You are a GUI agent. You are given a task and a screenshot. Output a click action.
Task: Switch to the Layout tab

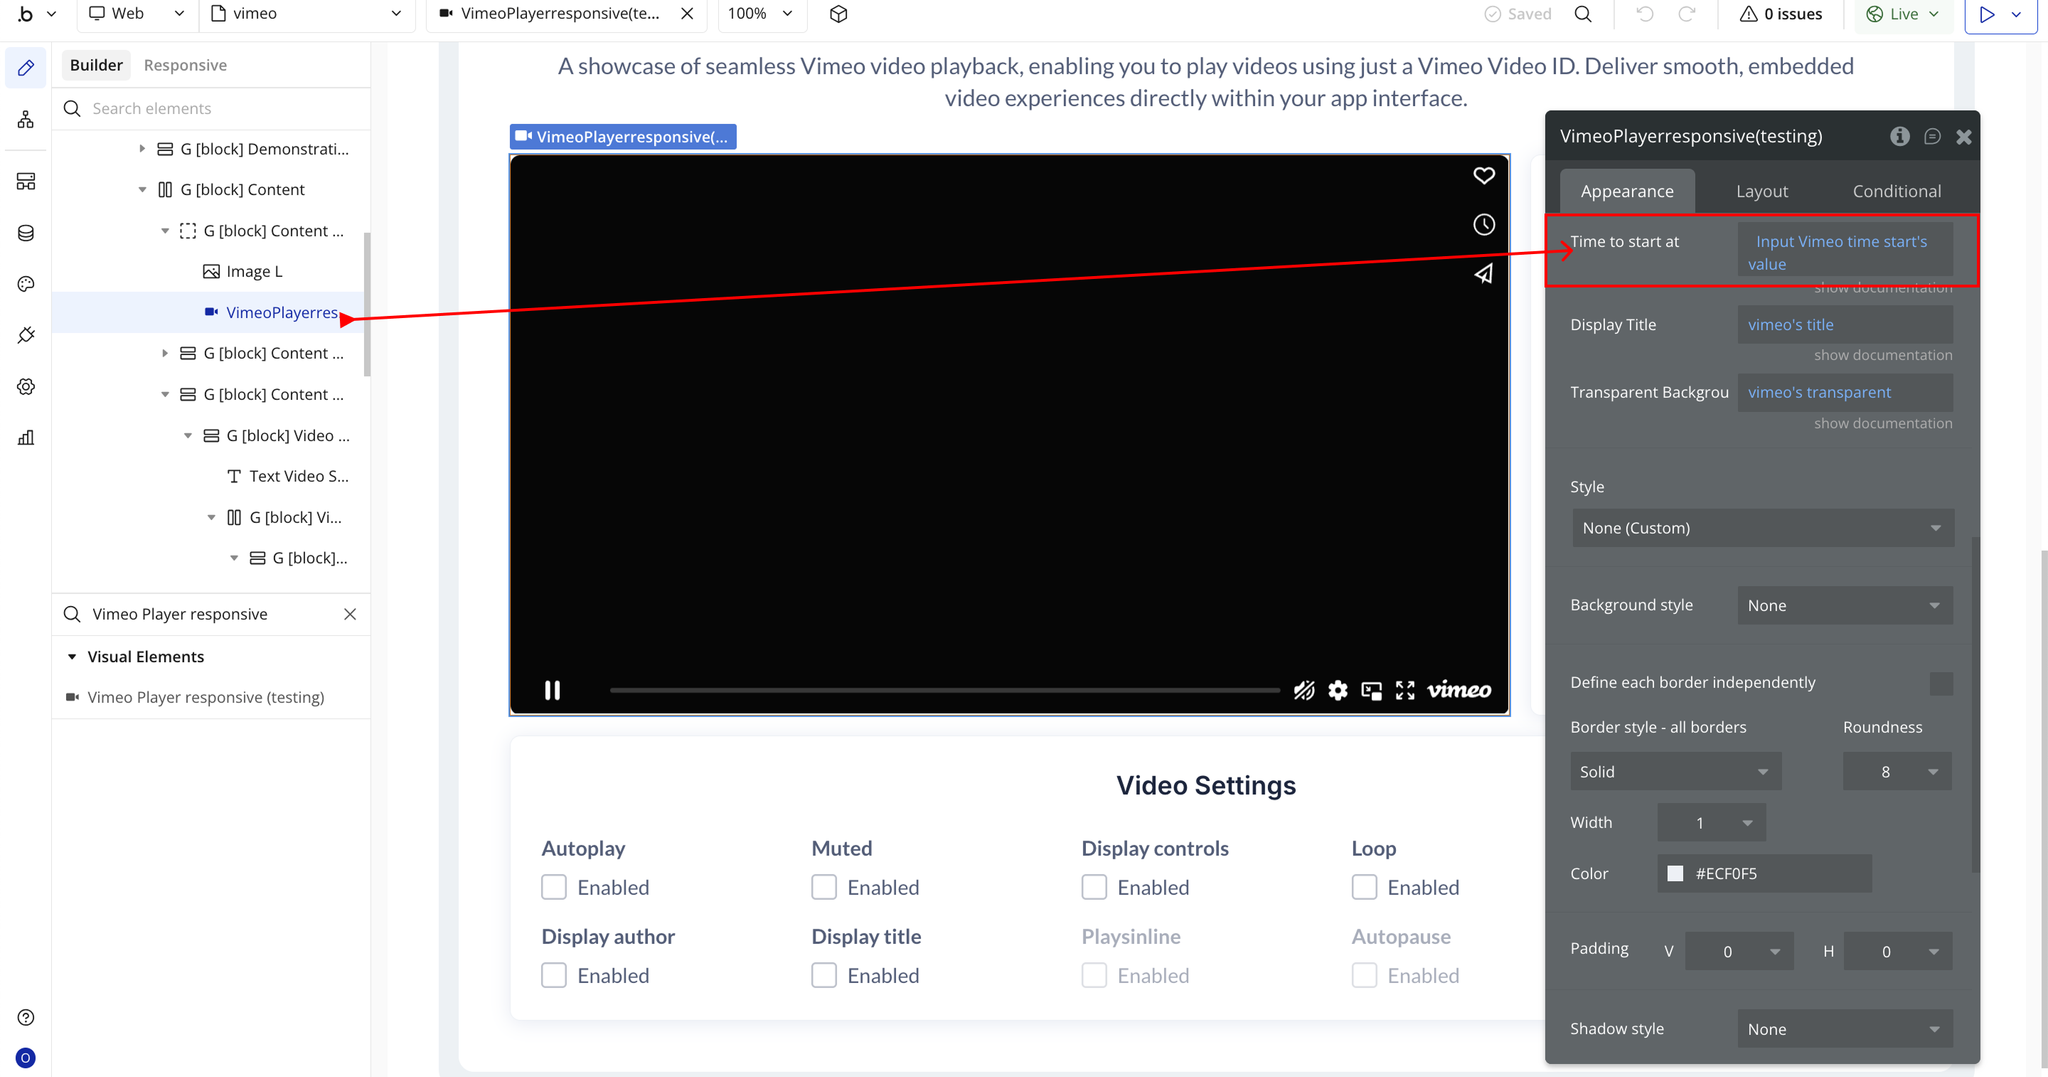pos(1761,191)
